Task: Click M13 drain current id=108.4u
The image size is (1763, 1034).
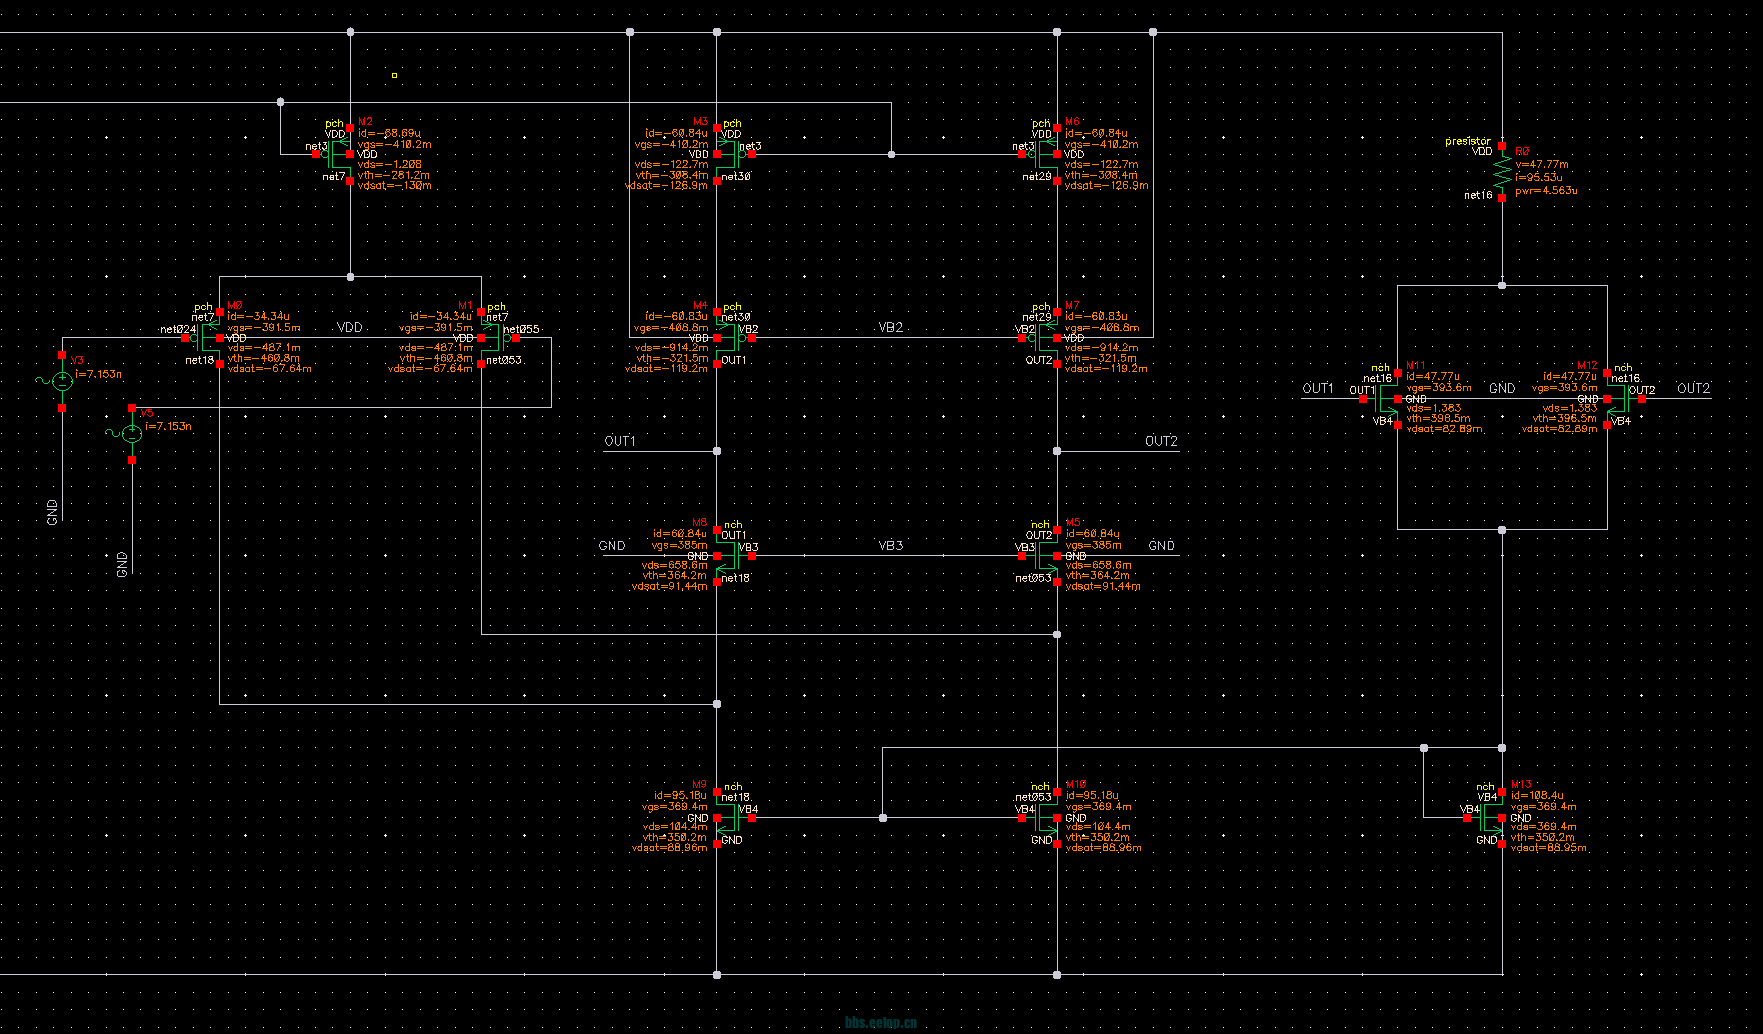Action: [x=1537, y=795]
